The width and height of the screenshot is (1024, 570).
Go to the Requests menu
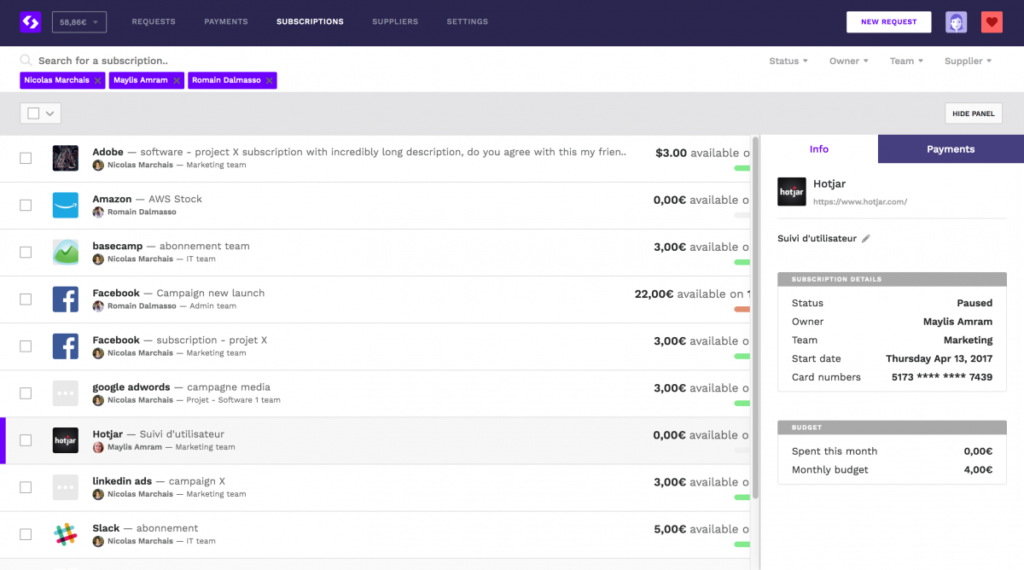click(153, 22)
